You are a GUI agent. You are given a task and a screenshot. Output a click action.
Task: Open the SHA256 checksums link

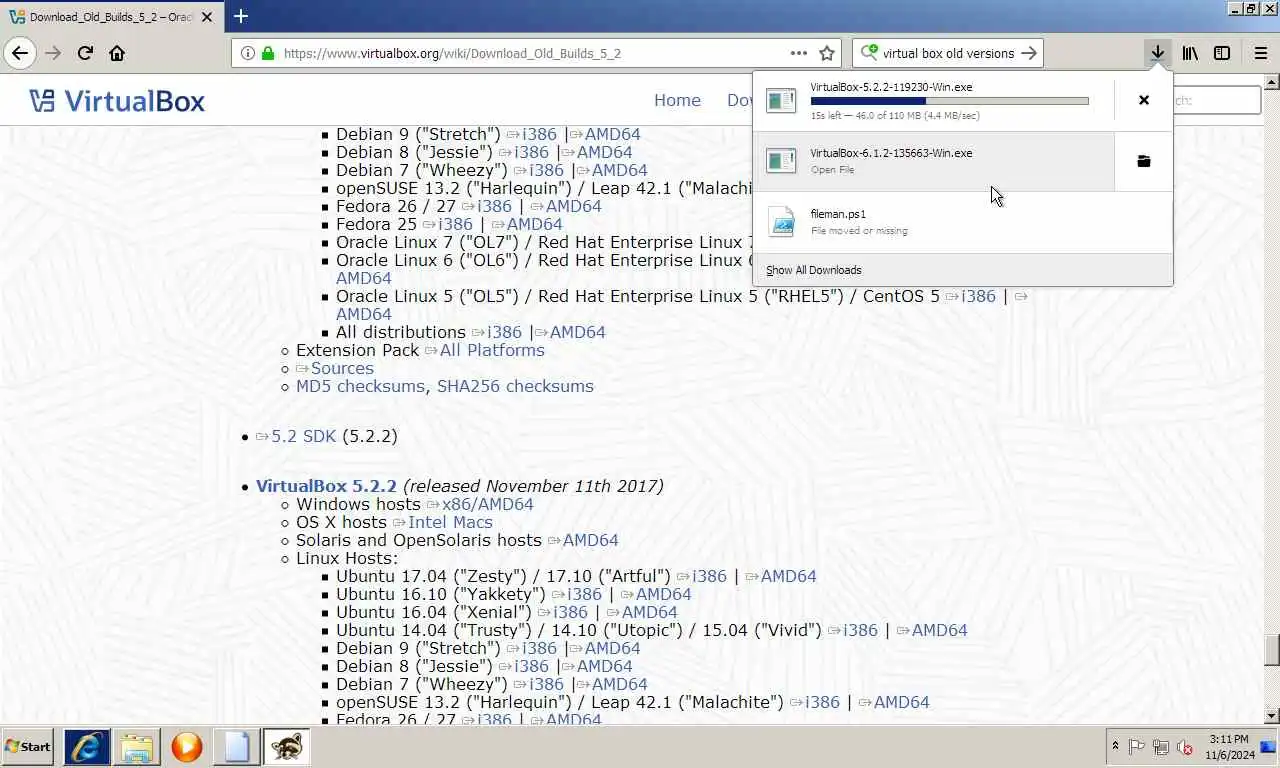(515, 386)
